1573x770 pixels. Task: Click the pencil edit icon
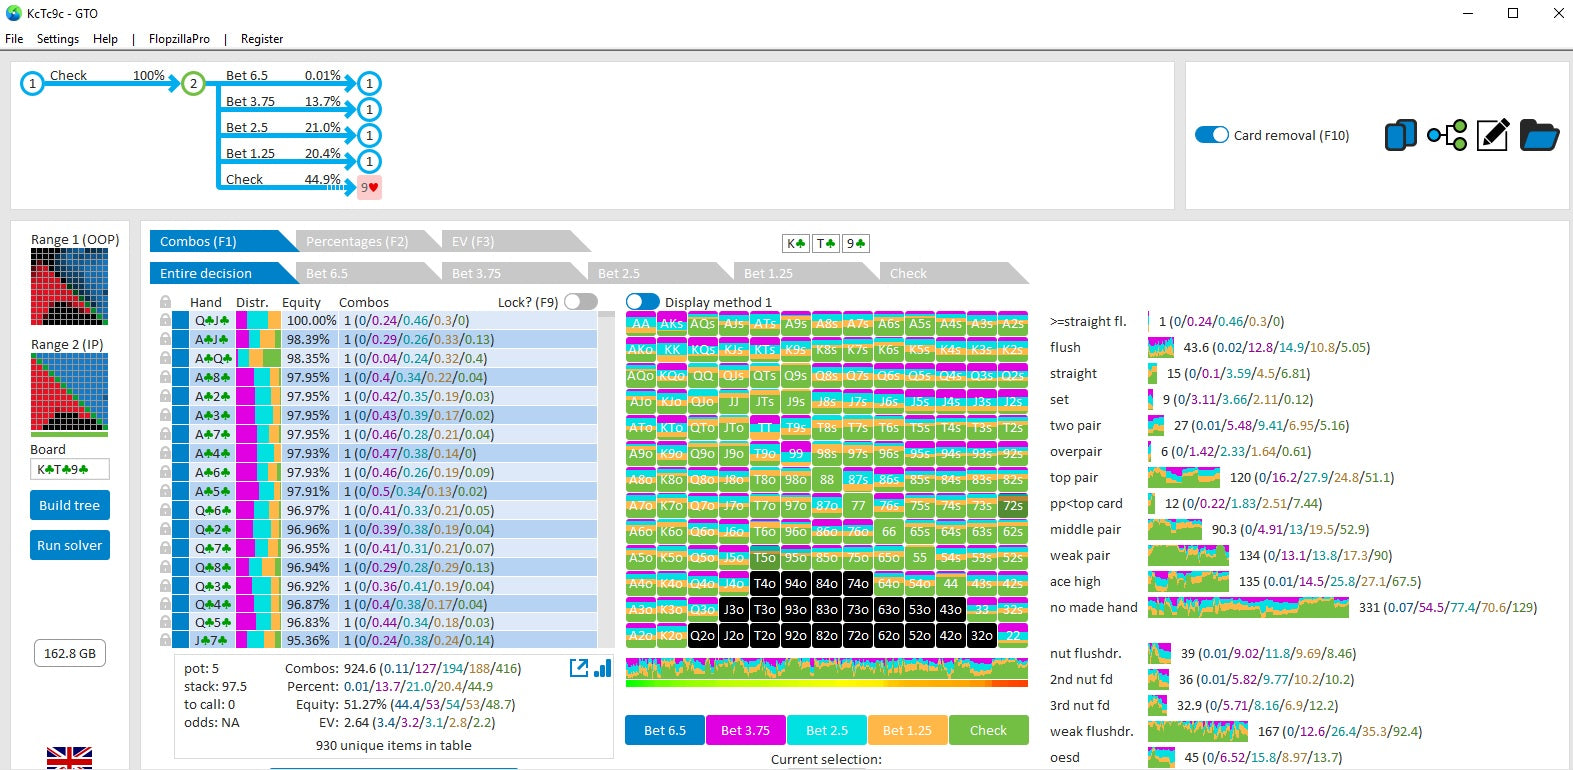(x=1492, y=135)
